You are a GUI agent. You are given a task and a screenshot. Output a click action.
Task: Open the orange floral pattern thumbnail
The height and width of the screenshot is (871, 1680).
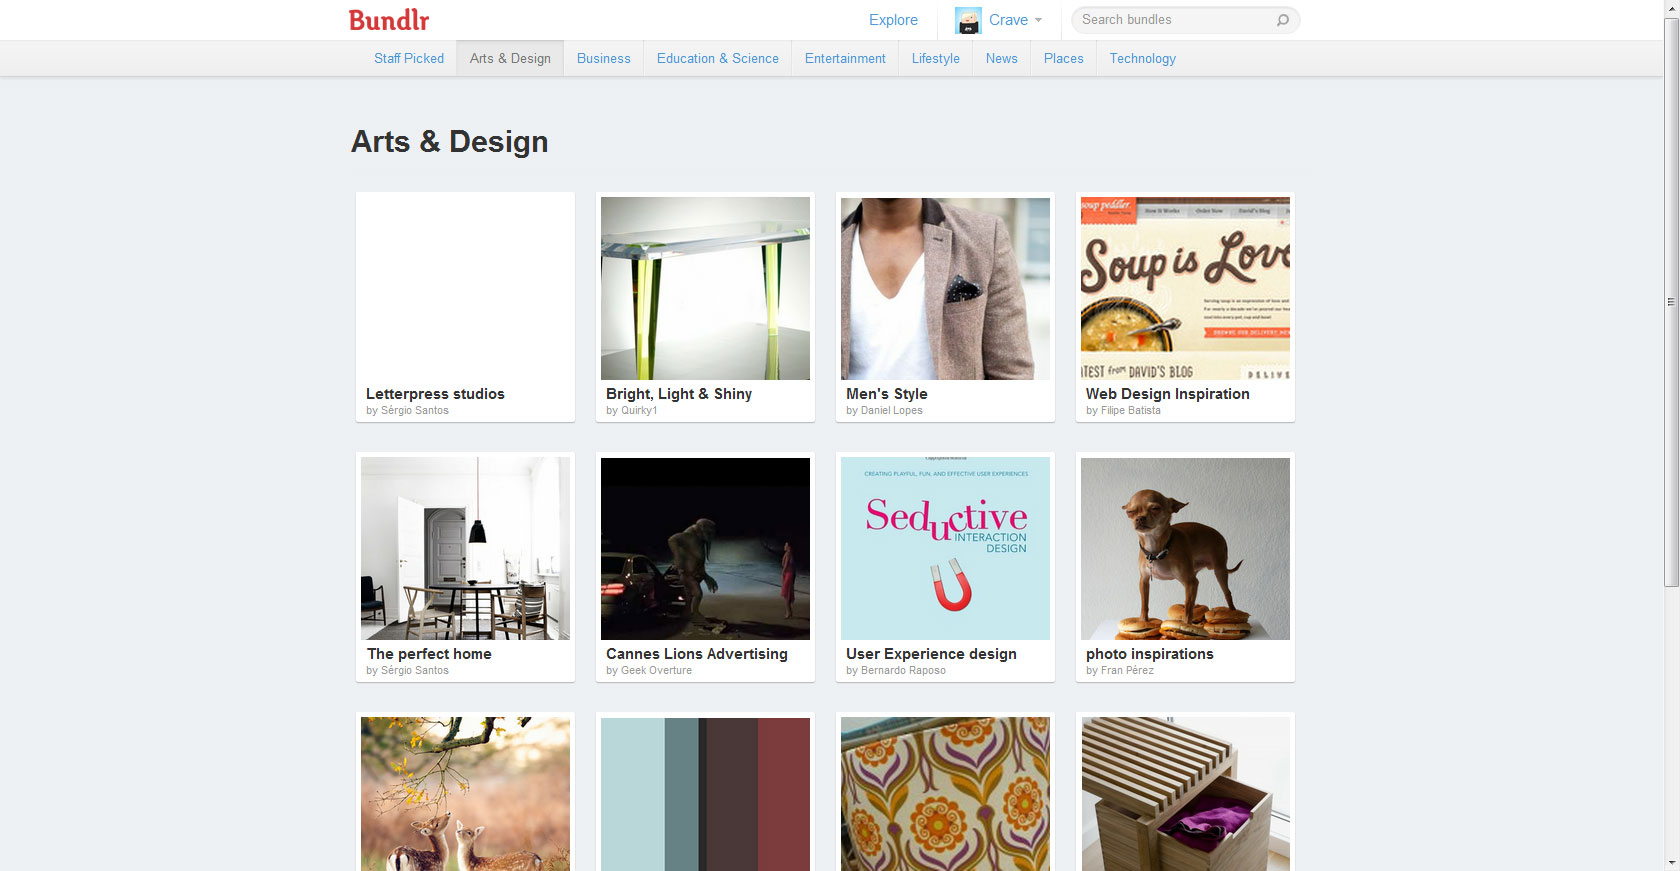coord(945,794)
